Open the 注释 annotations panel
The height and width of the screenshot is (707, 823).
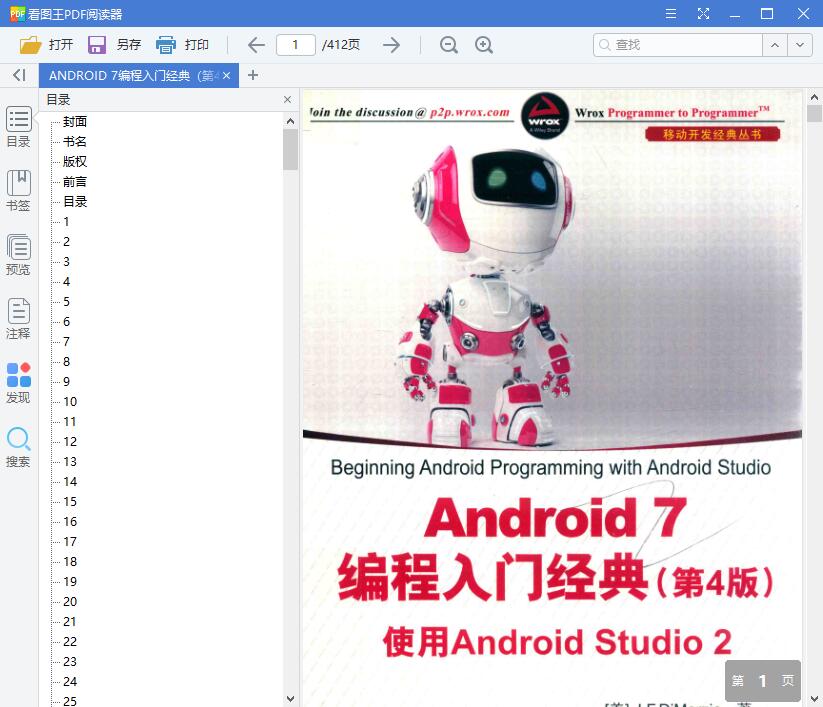pos(18,320)
